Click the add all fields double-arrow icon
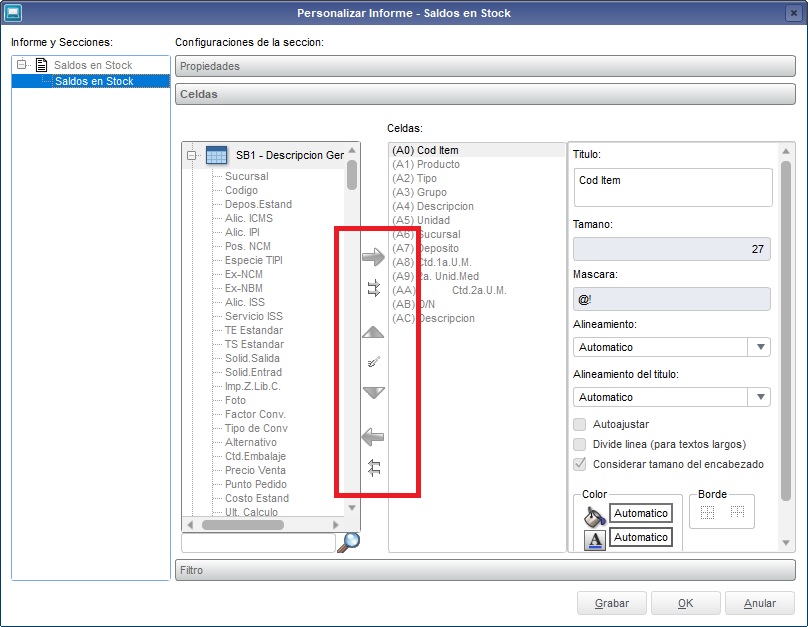The image size is (808, 627). click(374, 288)
